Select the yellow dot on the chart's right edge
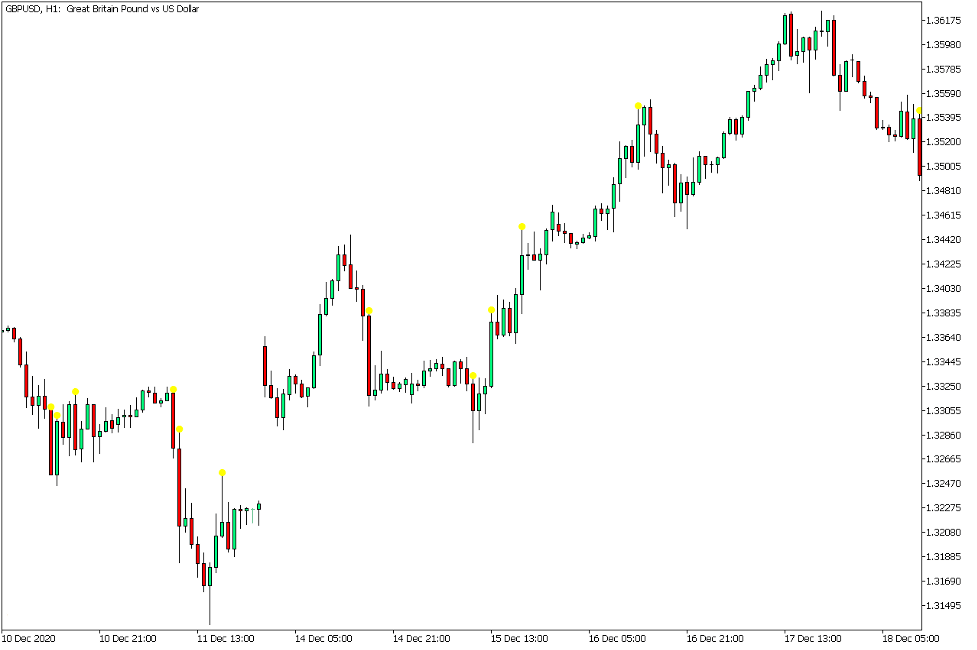The height and width of the screenshot is (650, 977). pos(919,111)
